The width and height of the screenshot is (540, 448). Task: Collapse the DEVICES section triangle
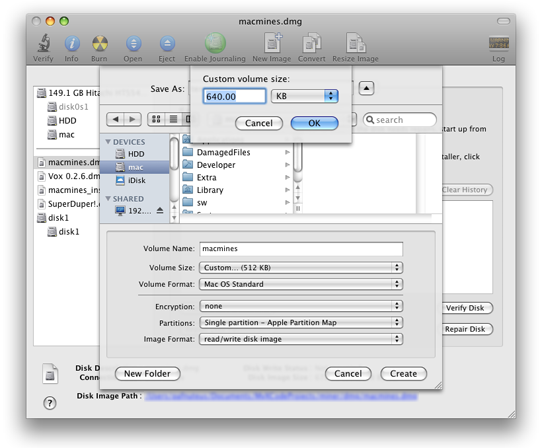pyautogui.click(x=108, y=142)
